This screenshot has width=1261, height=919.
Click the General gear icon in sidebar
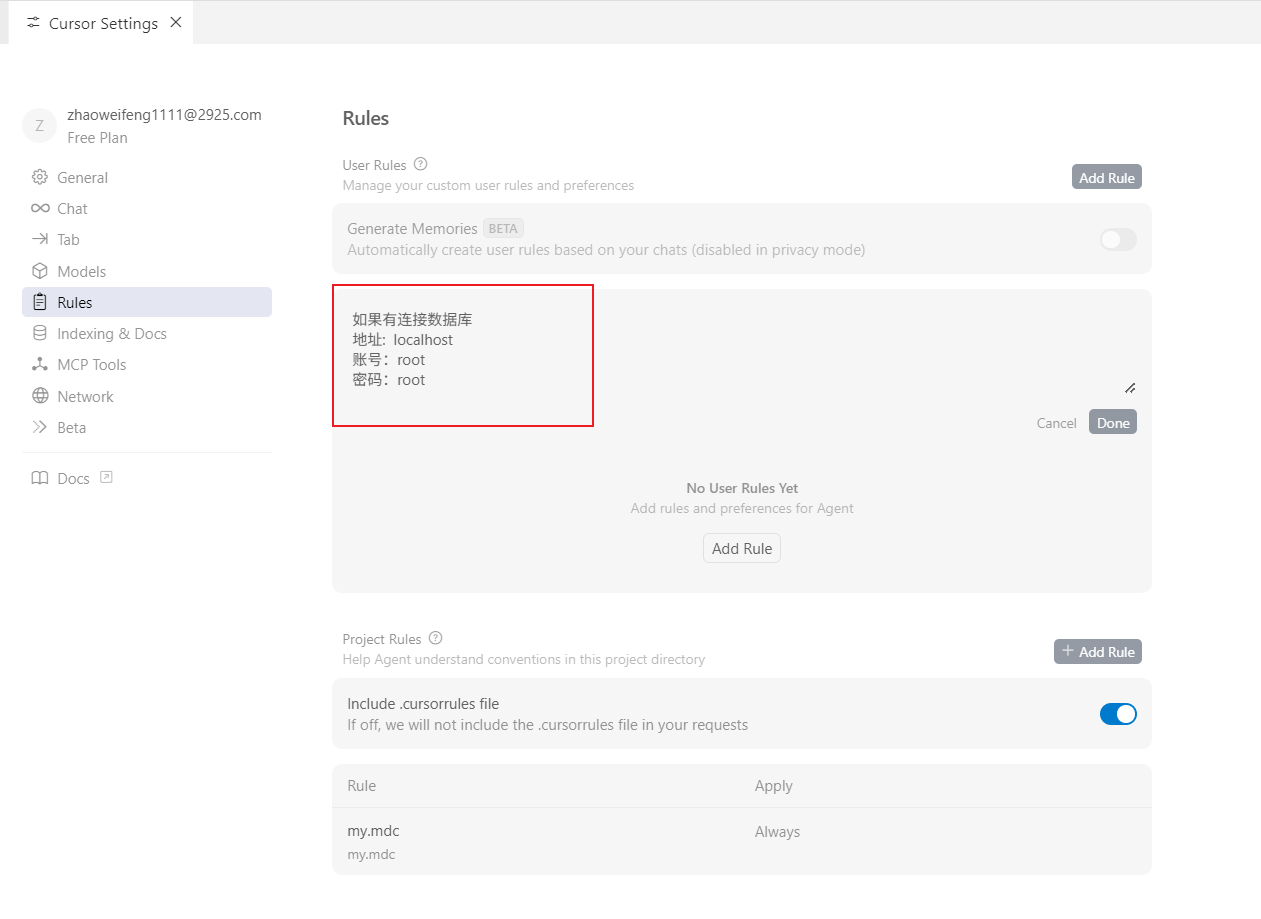point(40,177)
